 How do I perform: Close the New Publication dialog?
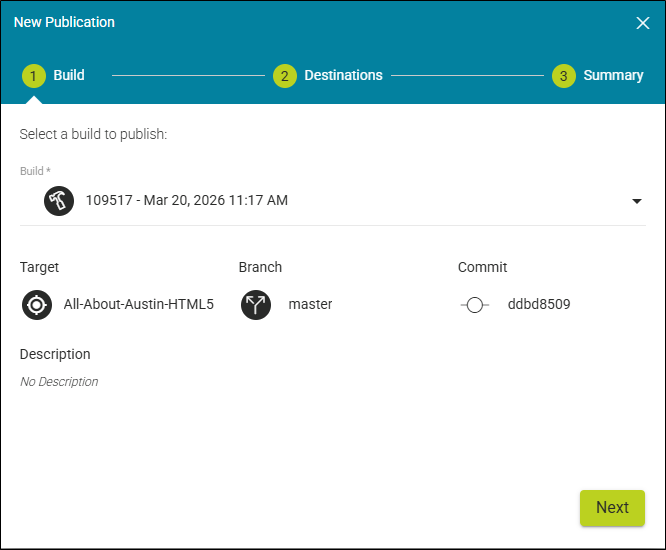click(643, 23)
